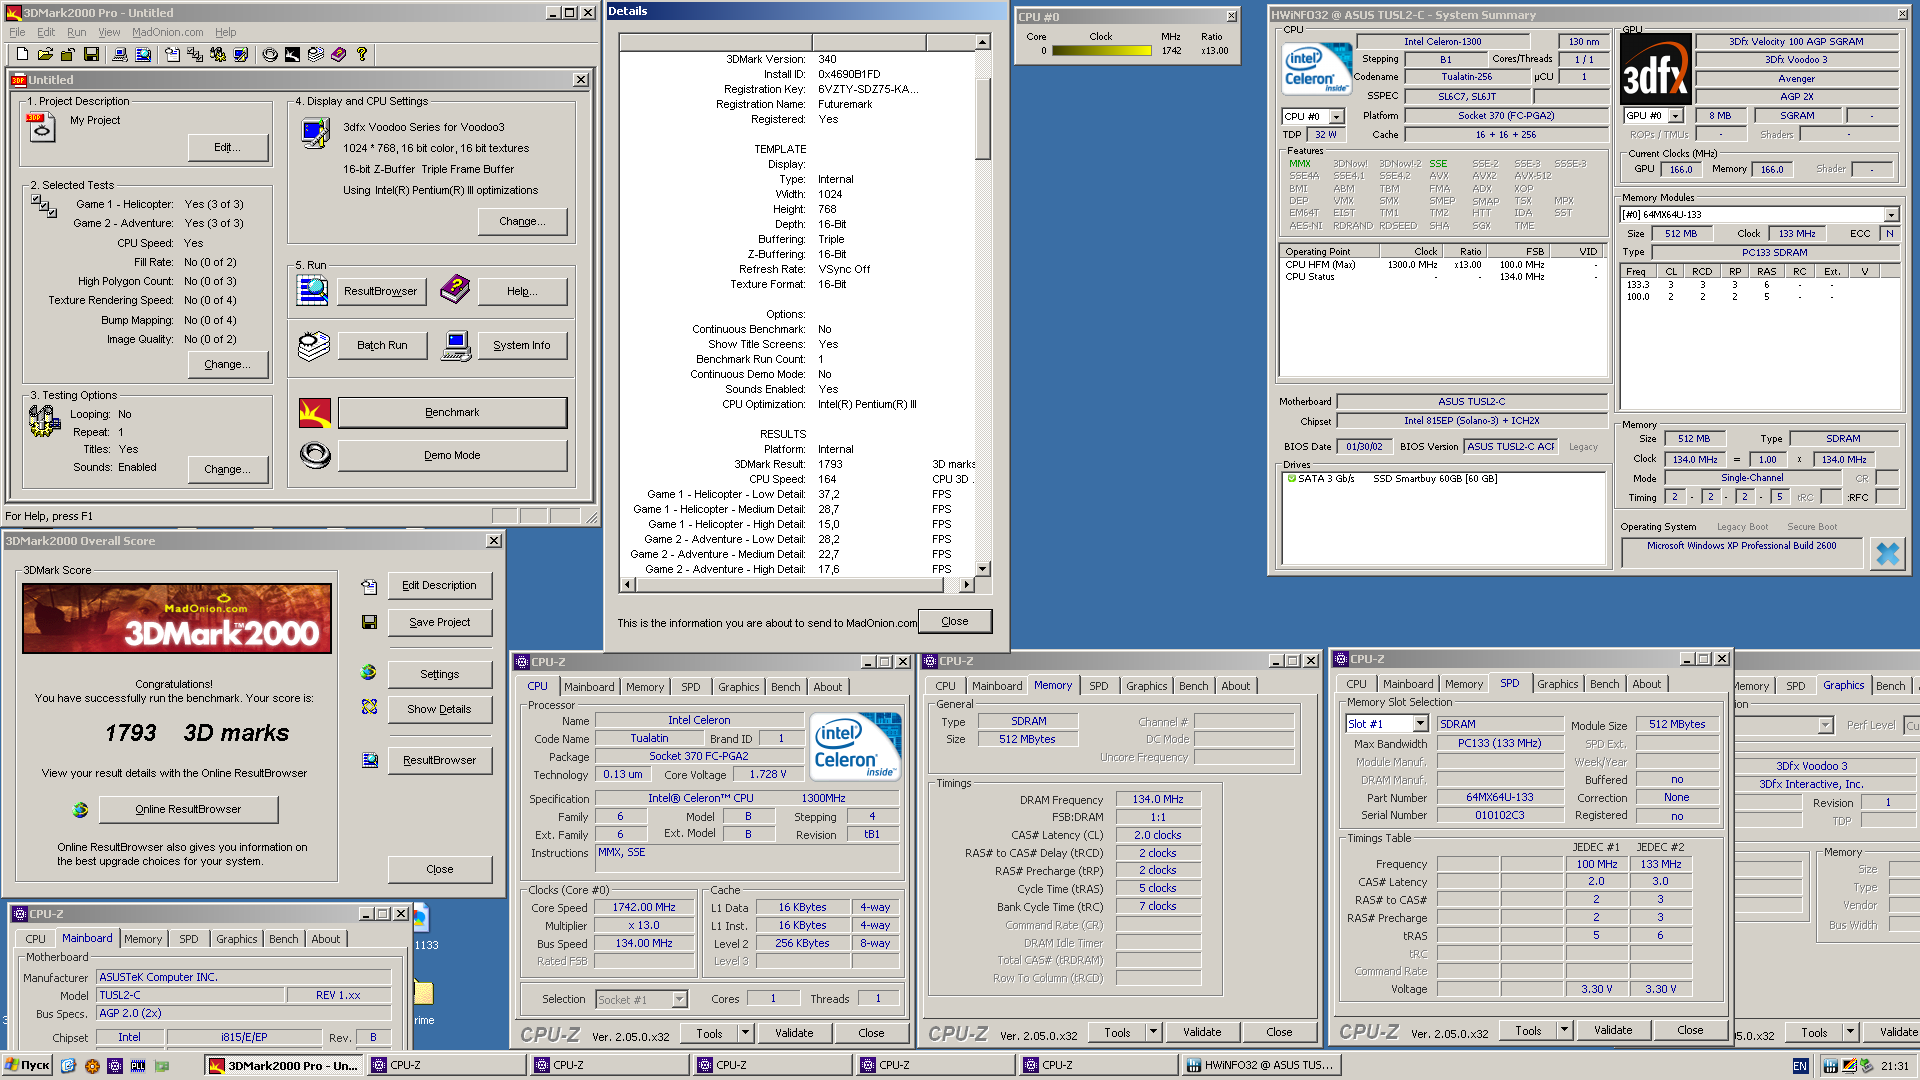Click scroll-down arrow in Details list
1920x1080 pixels.
[x=983, y=569]
